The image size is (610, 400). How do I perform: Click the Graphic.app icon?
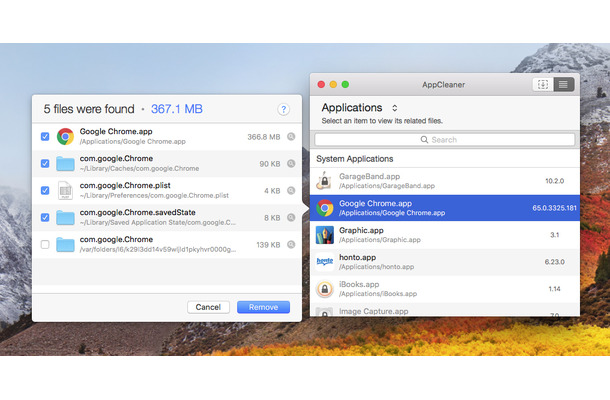(324, 235)
